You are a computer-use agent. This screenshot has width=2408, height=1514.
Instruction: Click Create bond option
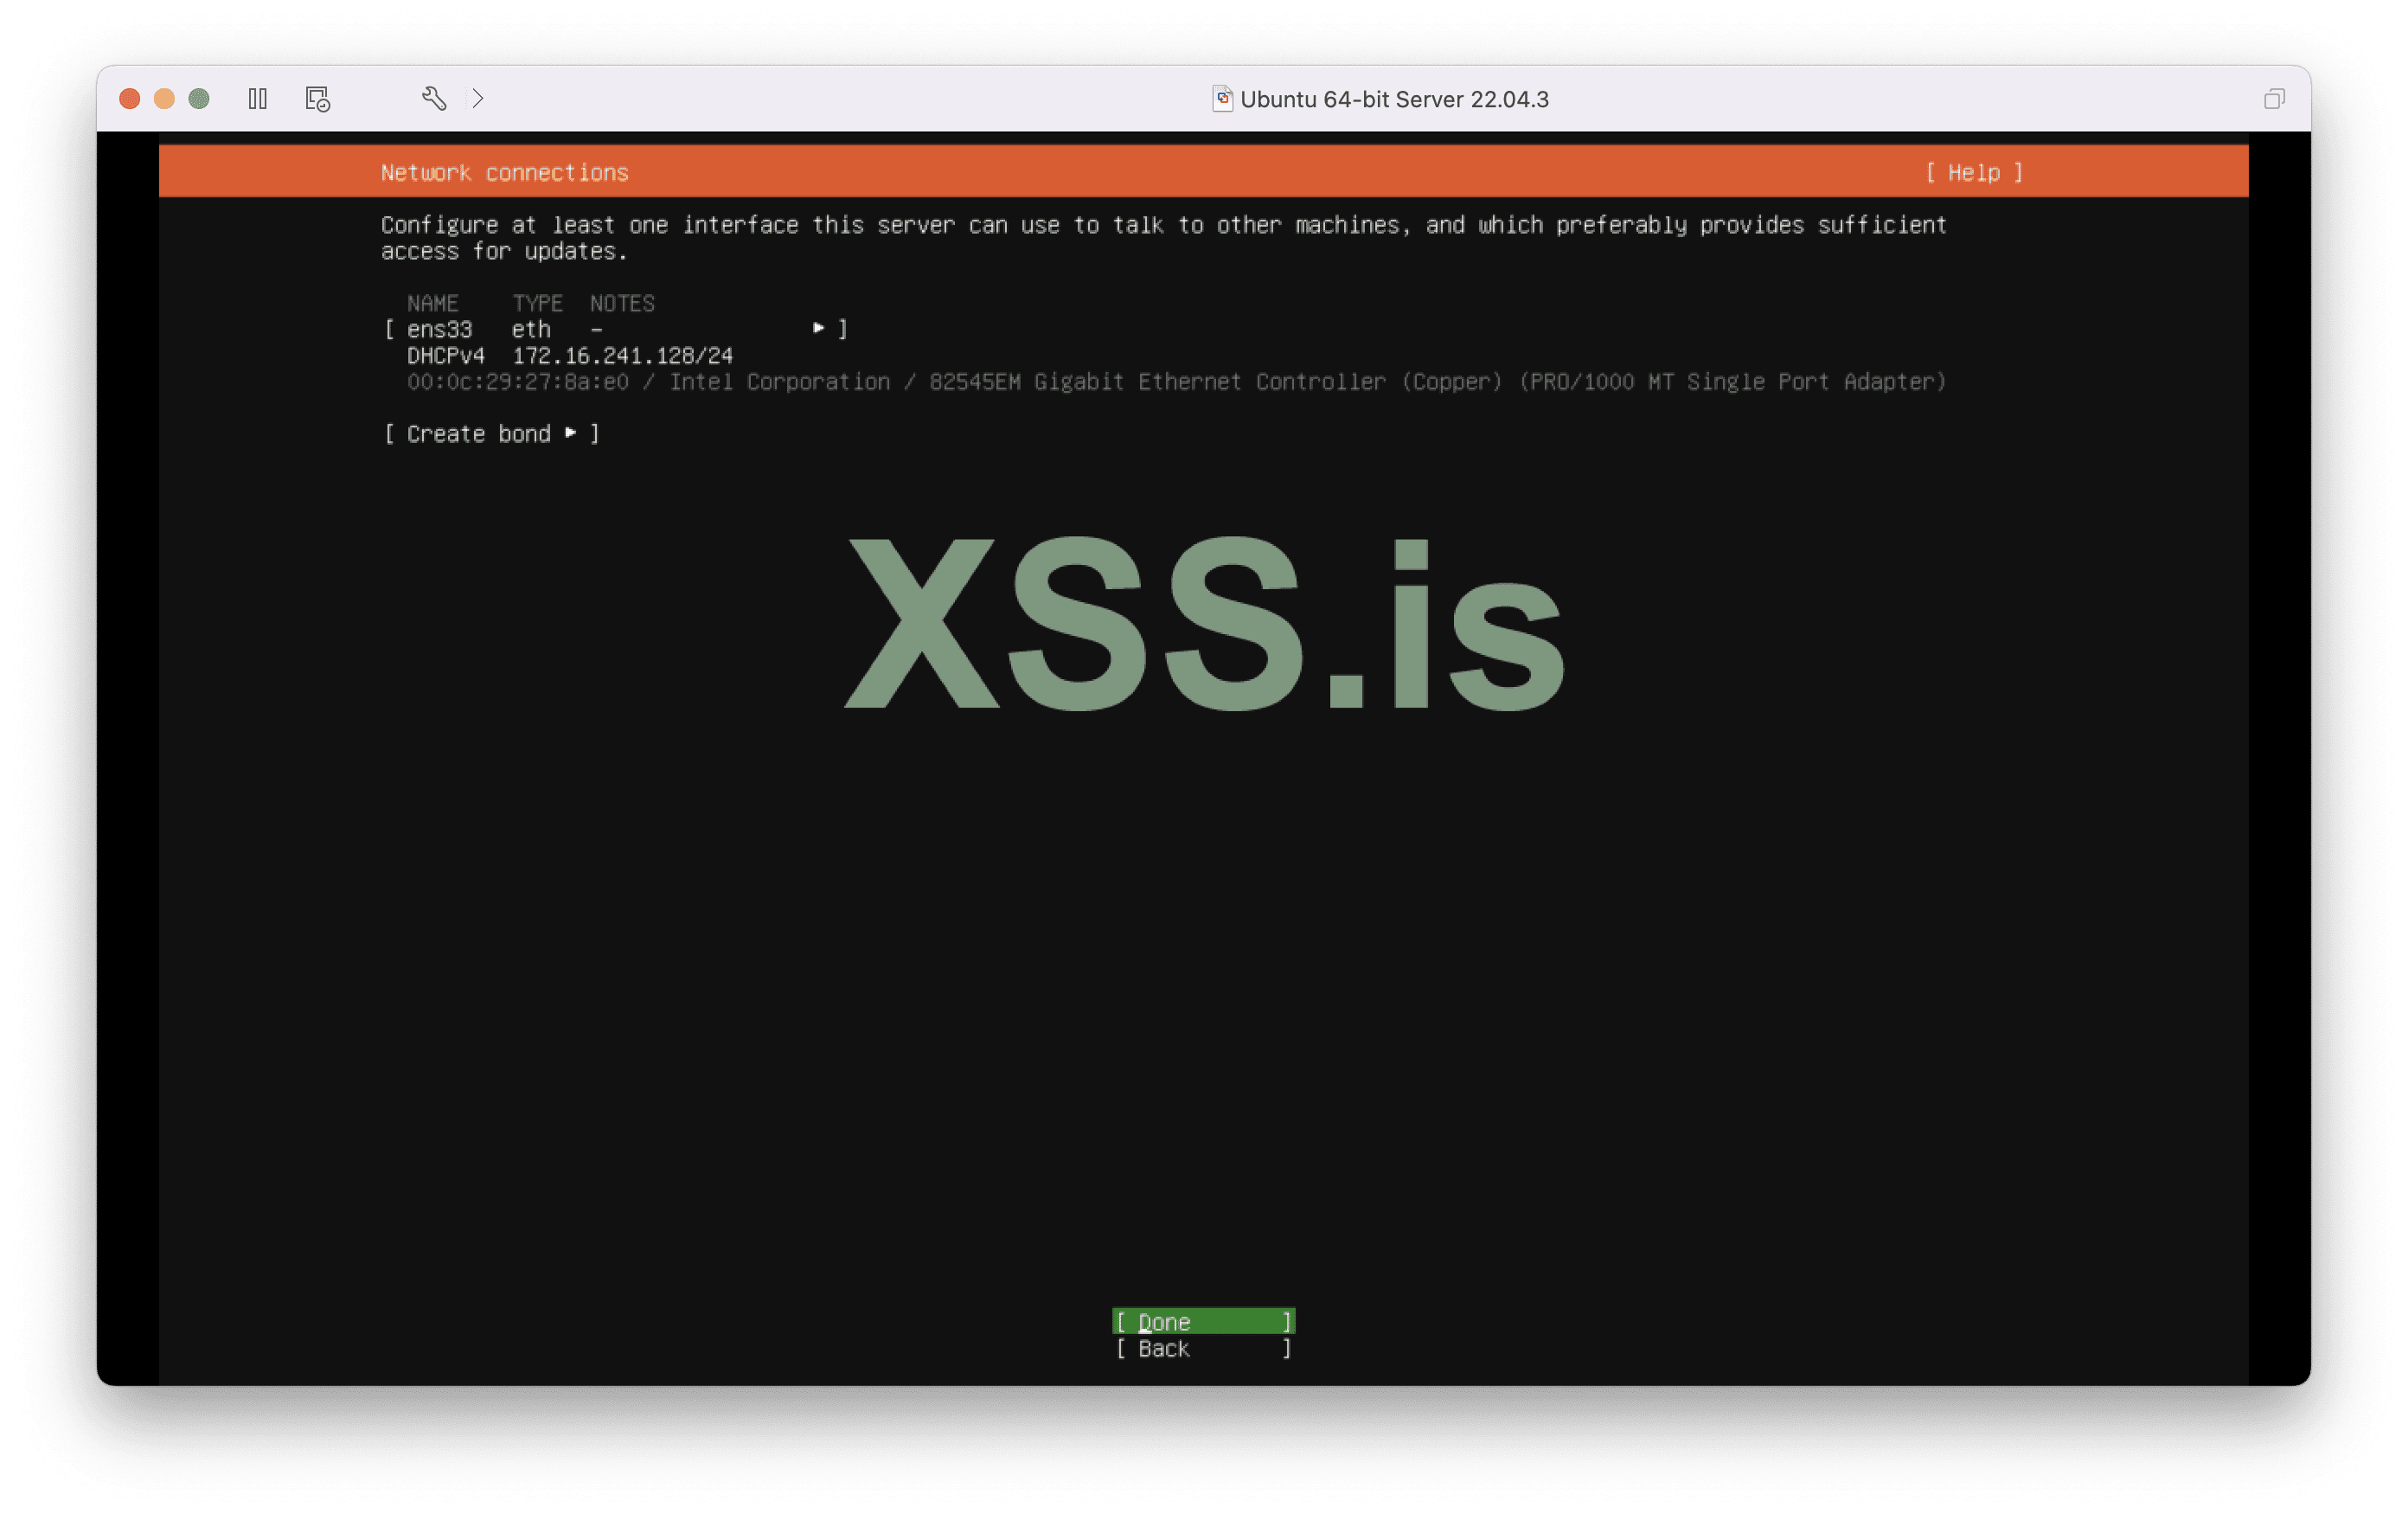[478, 434]
